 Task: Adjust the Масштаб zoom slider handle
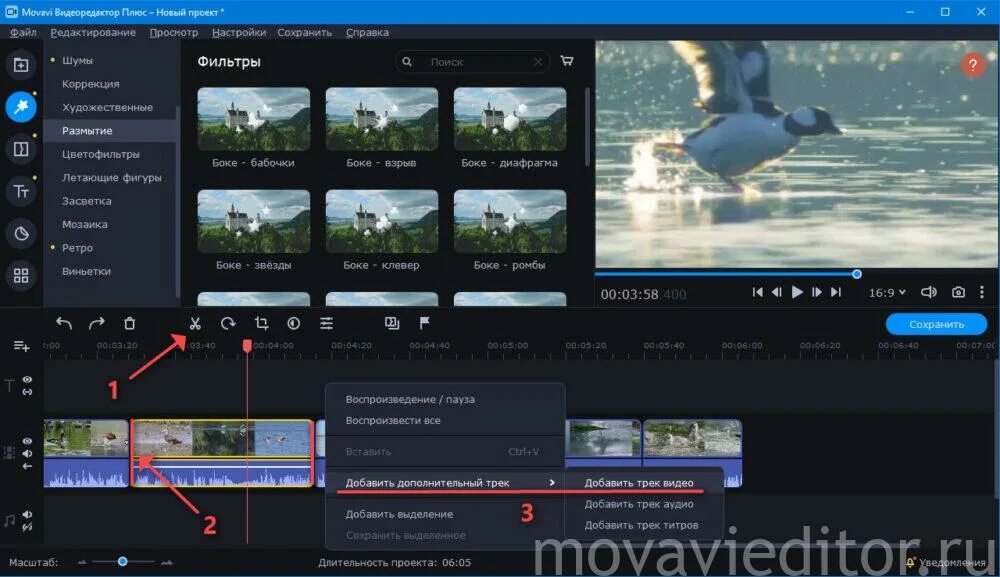(122, 562)
